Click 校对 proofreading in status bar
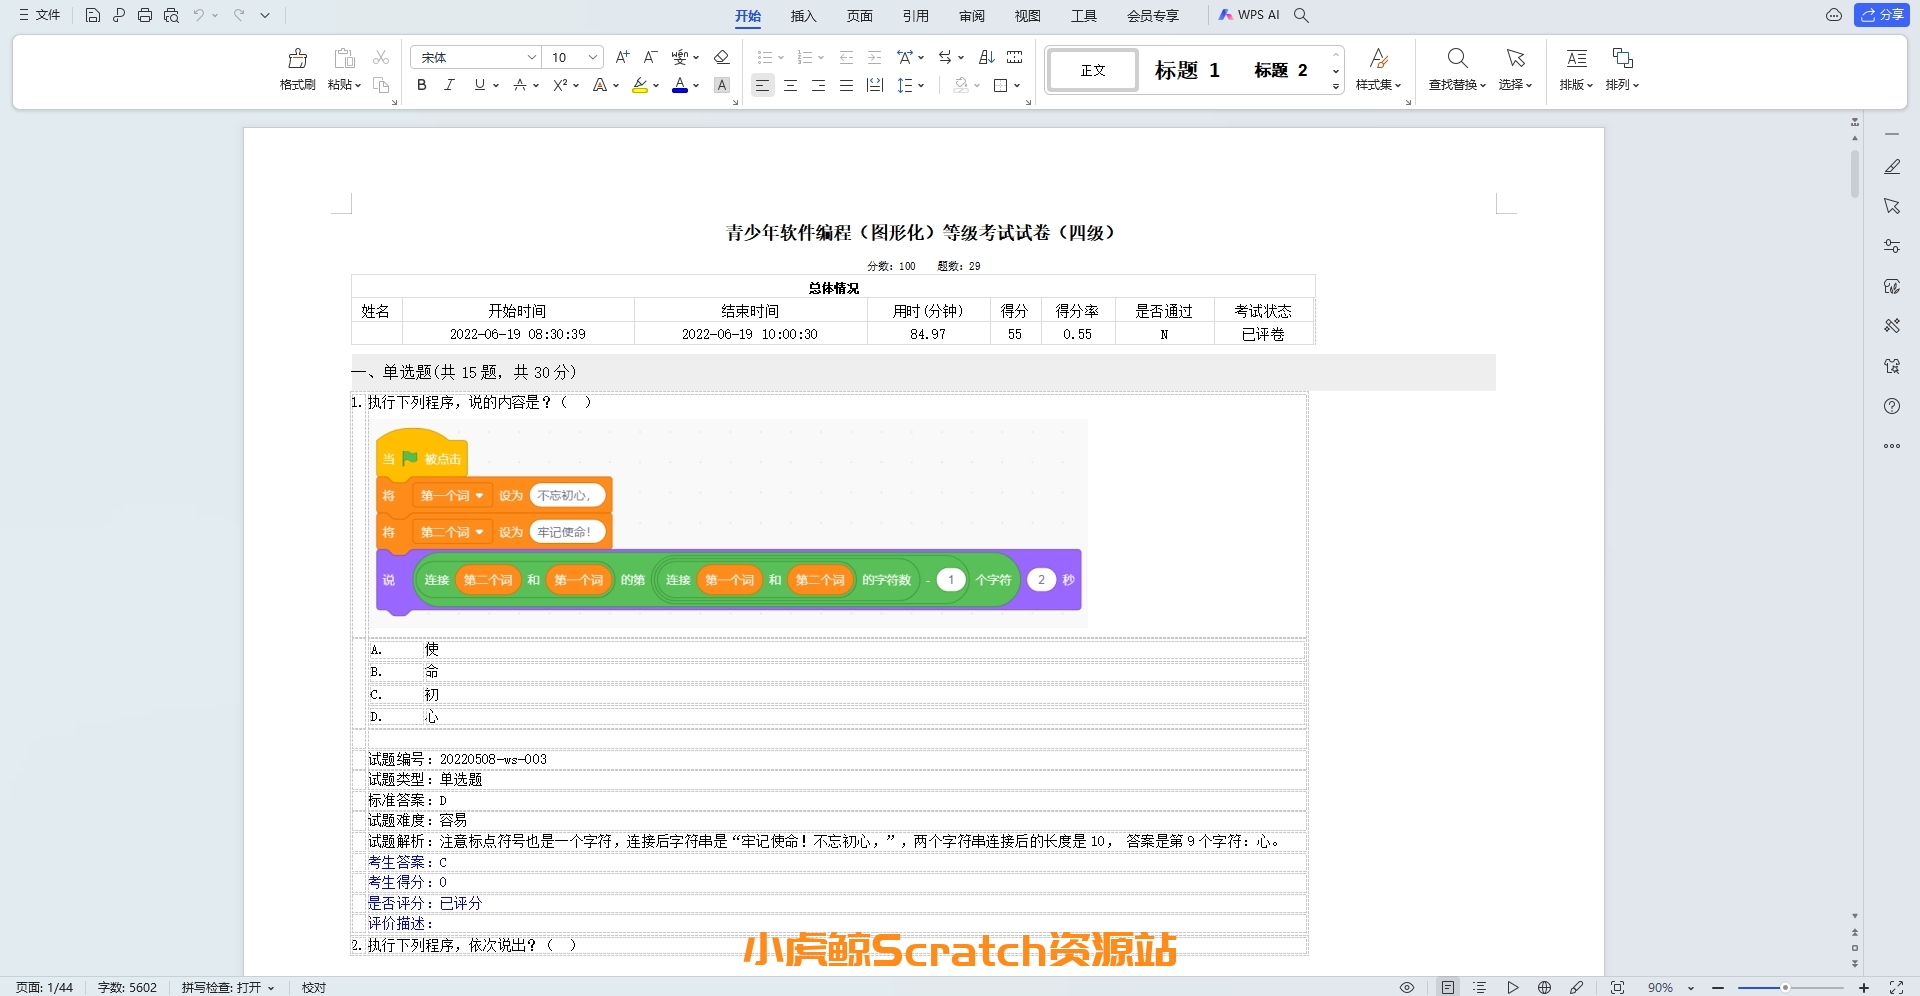 [314, 987]
